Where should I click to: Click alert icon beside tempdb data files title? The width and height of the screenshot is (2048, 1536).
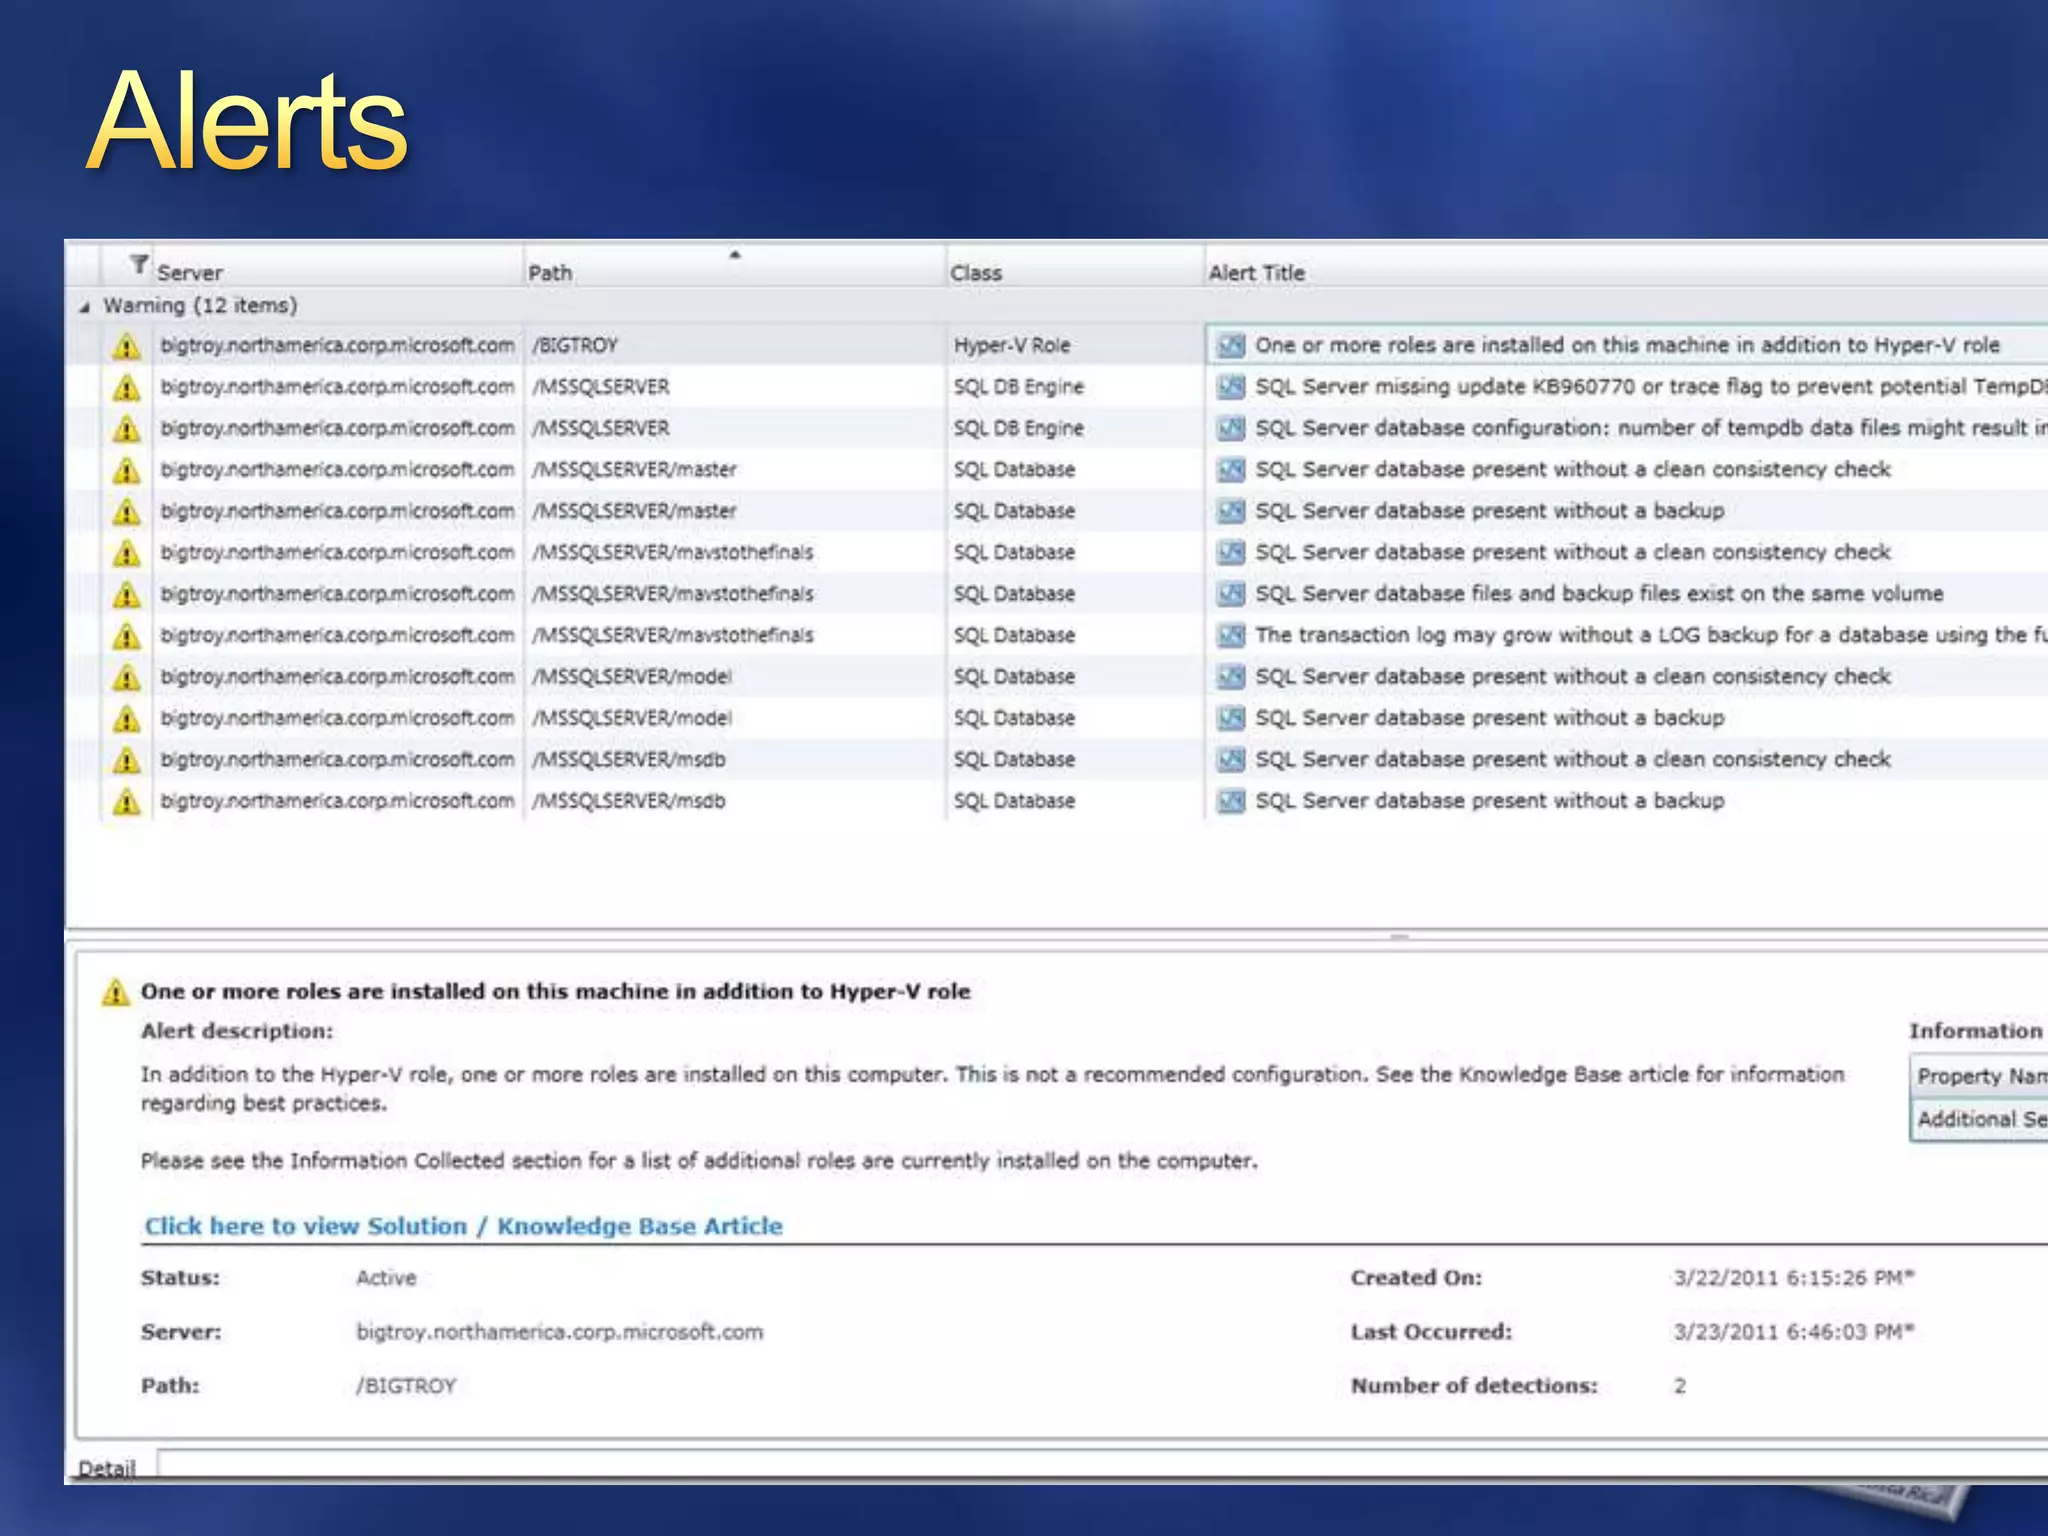(1231, 429)
